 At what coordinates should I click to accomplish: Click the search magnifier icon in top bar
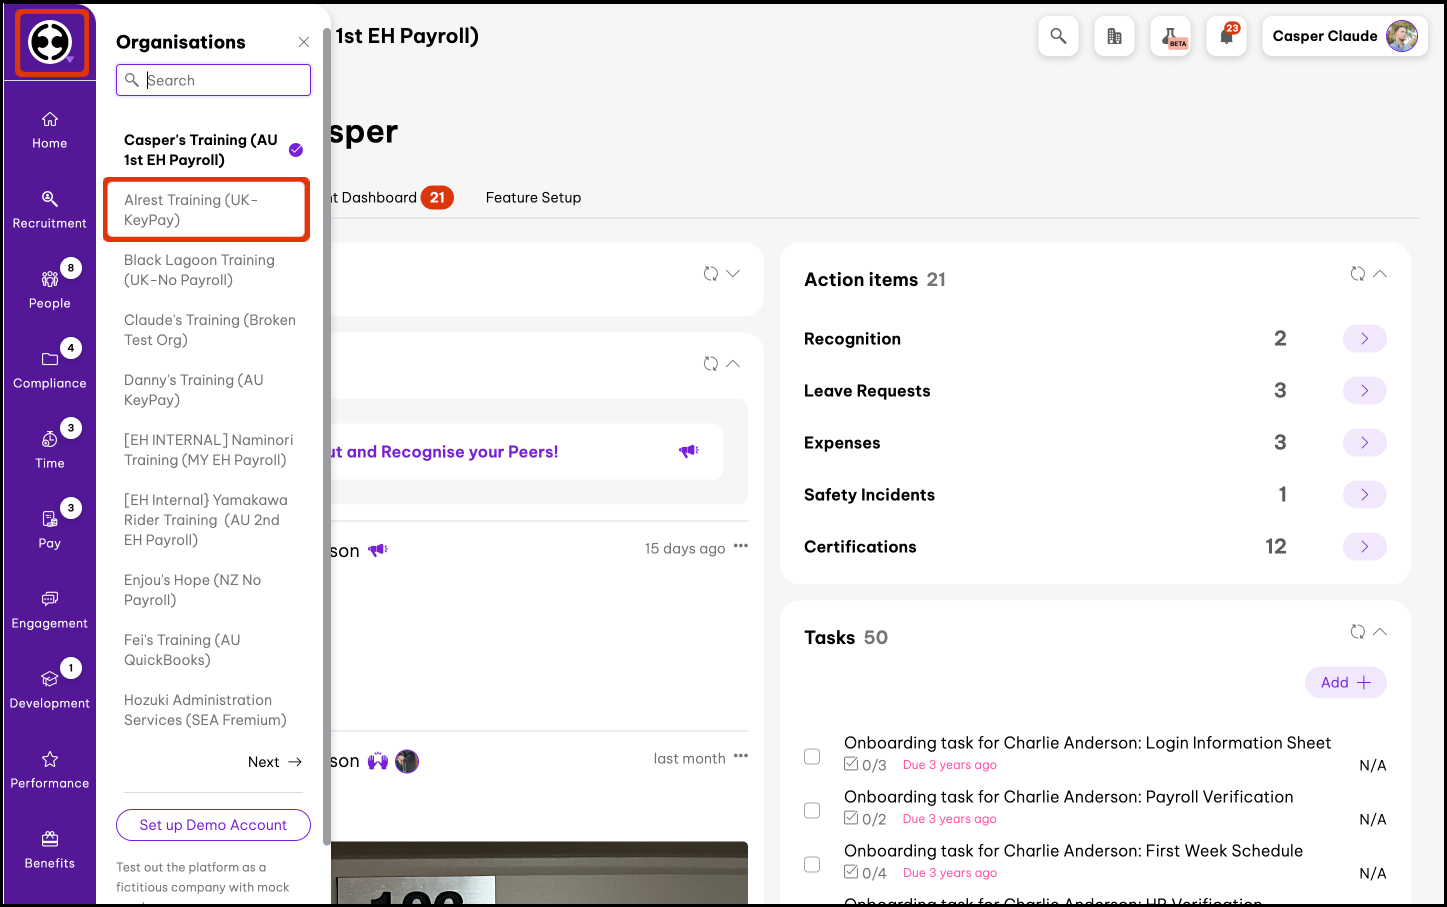[x=1058, y=37]
